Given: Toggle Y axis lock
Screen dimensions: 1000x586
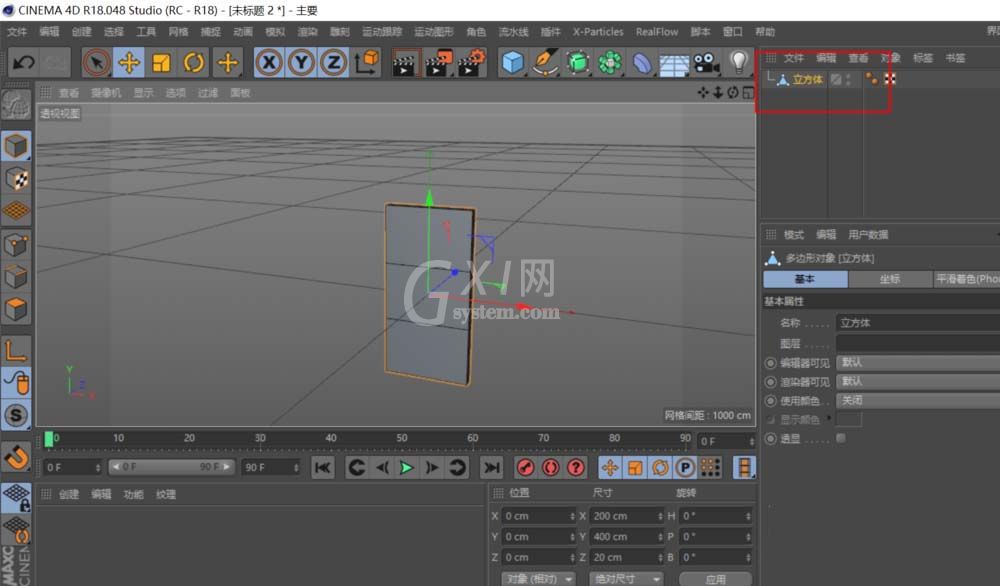Looking at the screenshot, I should 301,62.
